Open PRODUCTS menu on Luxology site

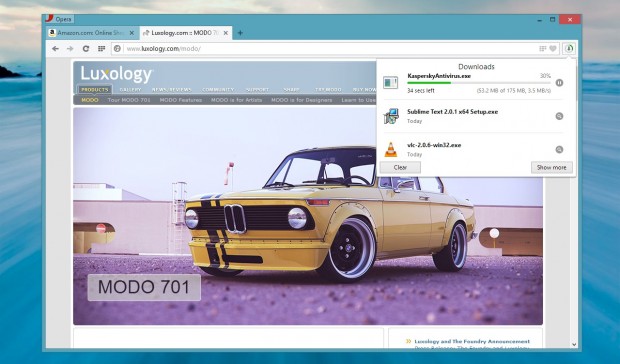click(95, 90)
